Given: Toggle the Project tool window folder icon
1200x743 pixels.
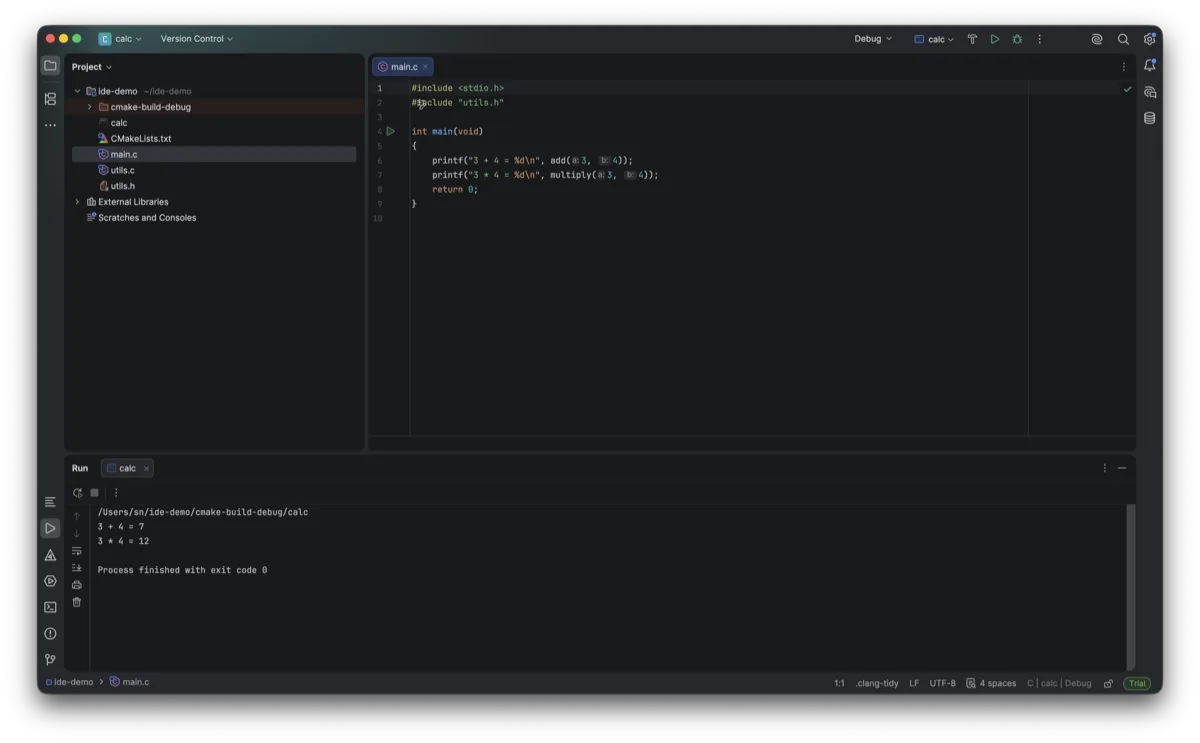Looking at the screenshot, I should click(50, 66).
